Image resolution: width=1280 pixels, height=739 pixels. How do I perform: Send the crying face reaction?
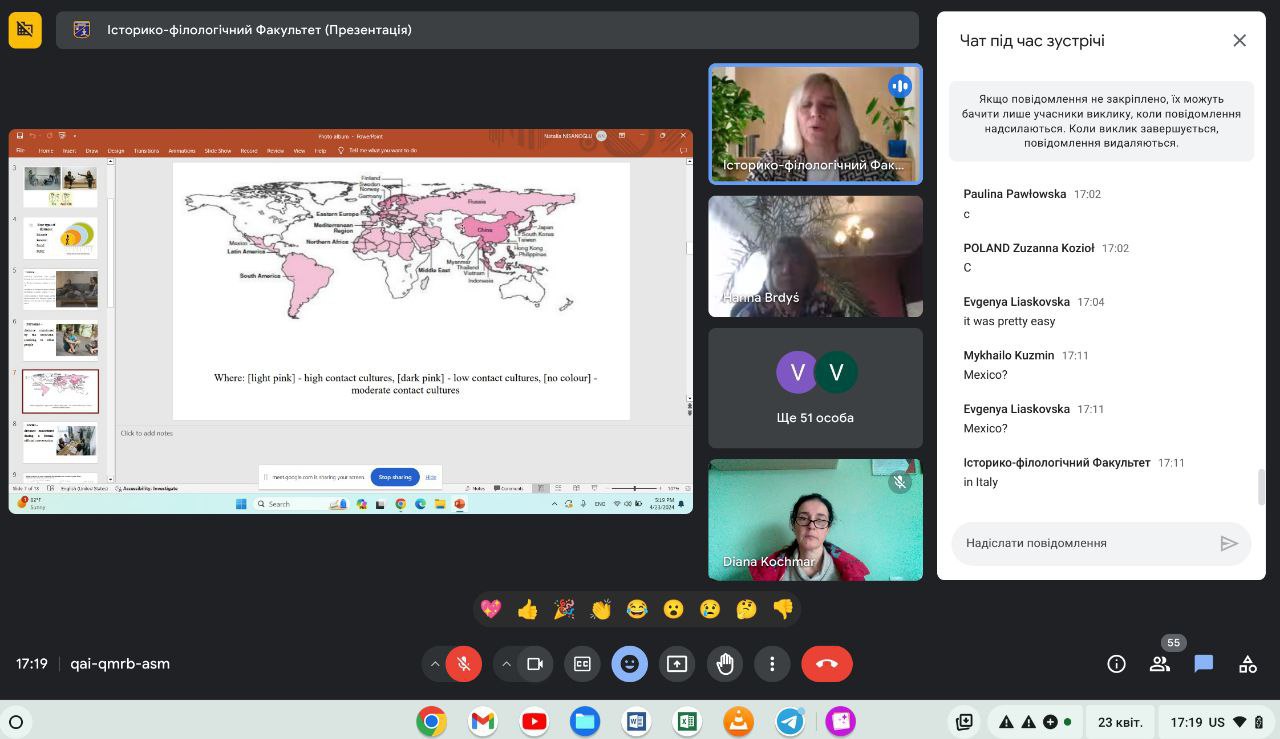tap(710, 609)
